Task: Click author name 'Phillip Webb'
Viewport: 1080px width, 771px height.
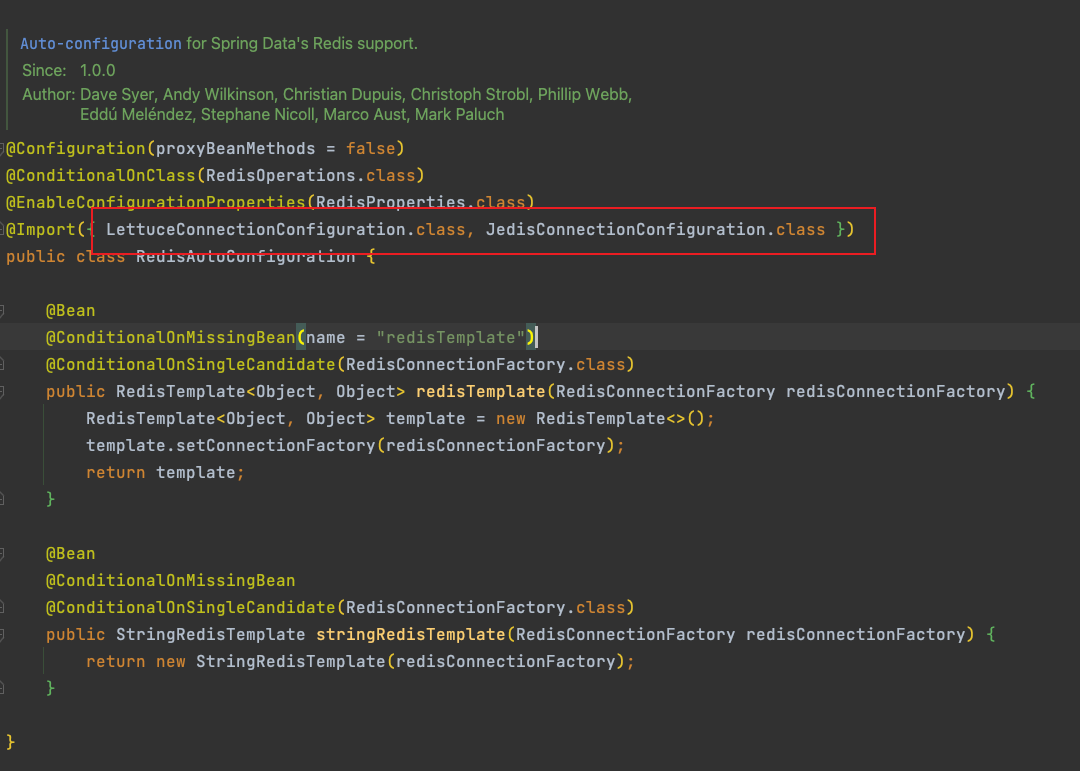Action: [583, 94]
